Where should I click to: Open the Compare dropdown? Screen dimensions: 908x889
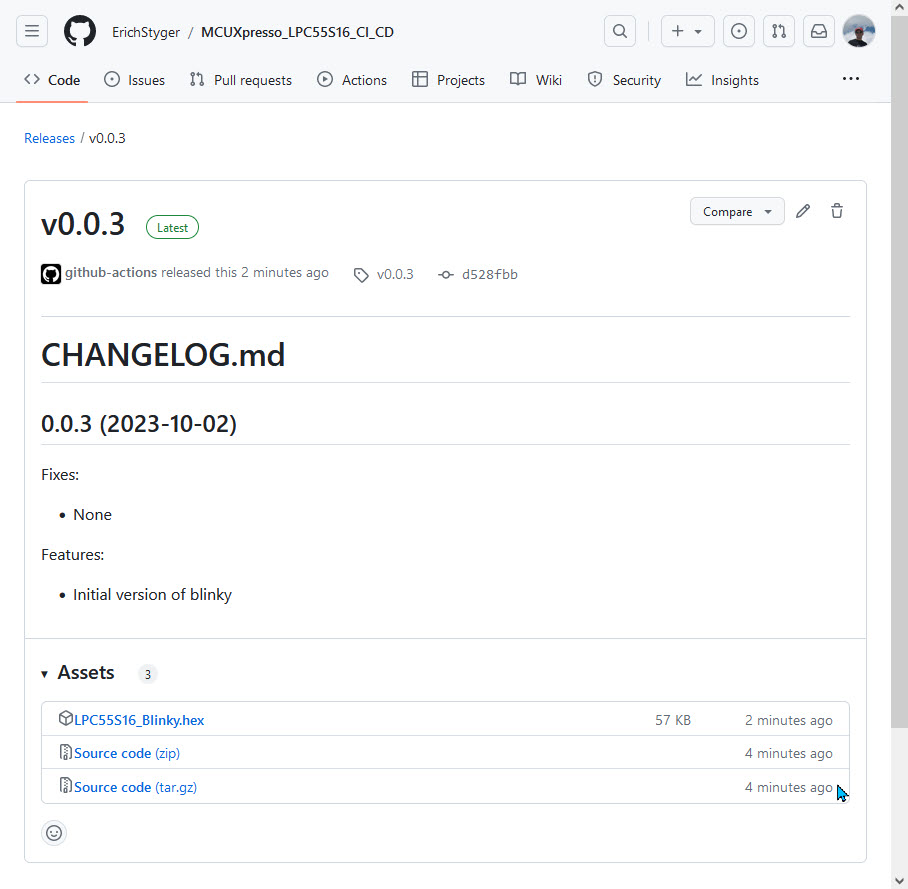pos(737,211)
